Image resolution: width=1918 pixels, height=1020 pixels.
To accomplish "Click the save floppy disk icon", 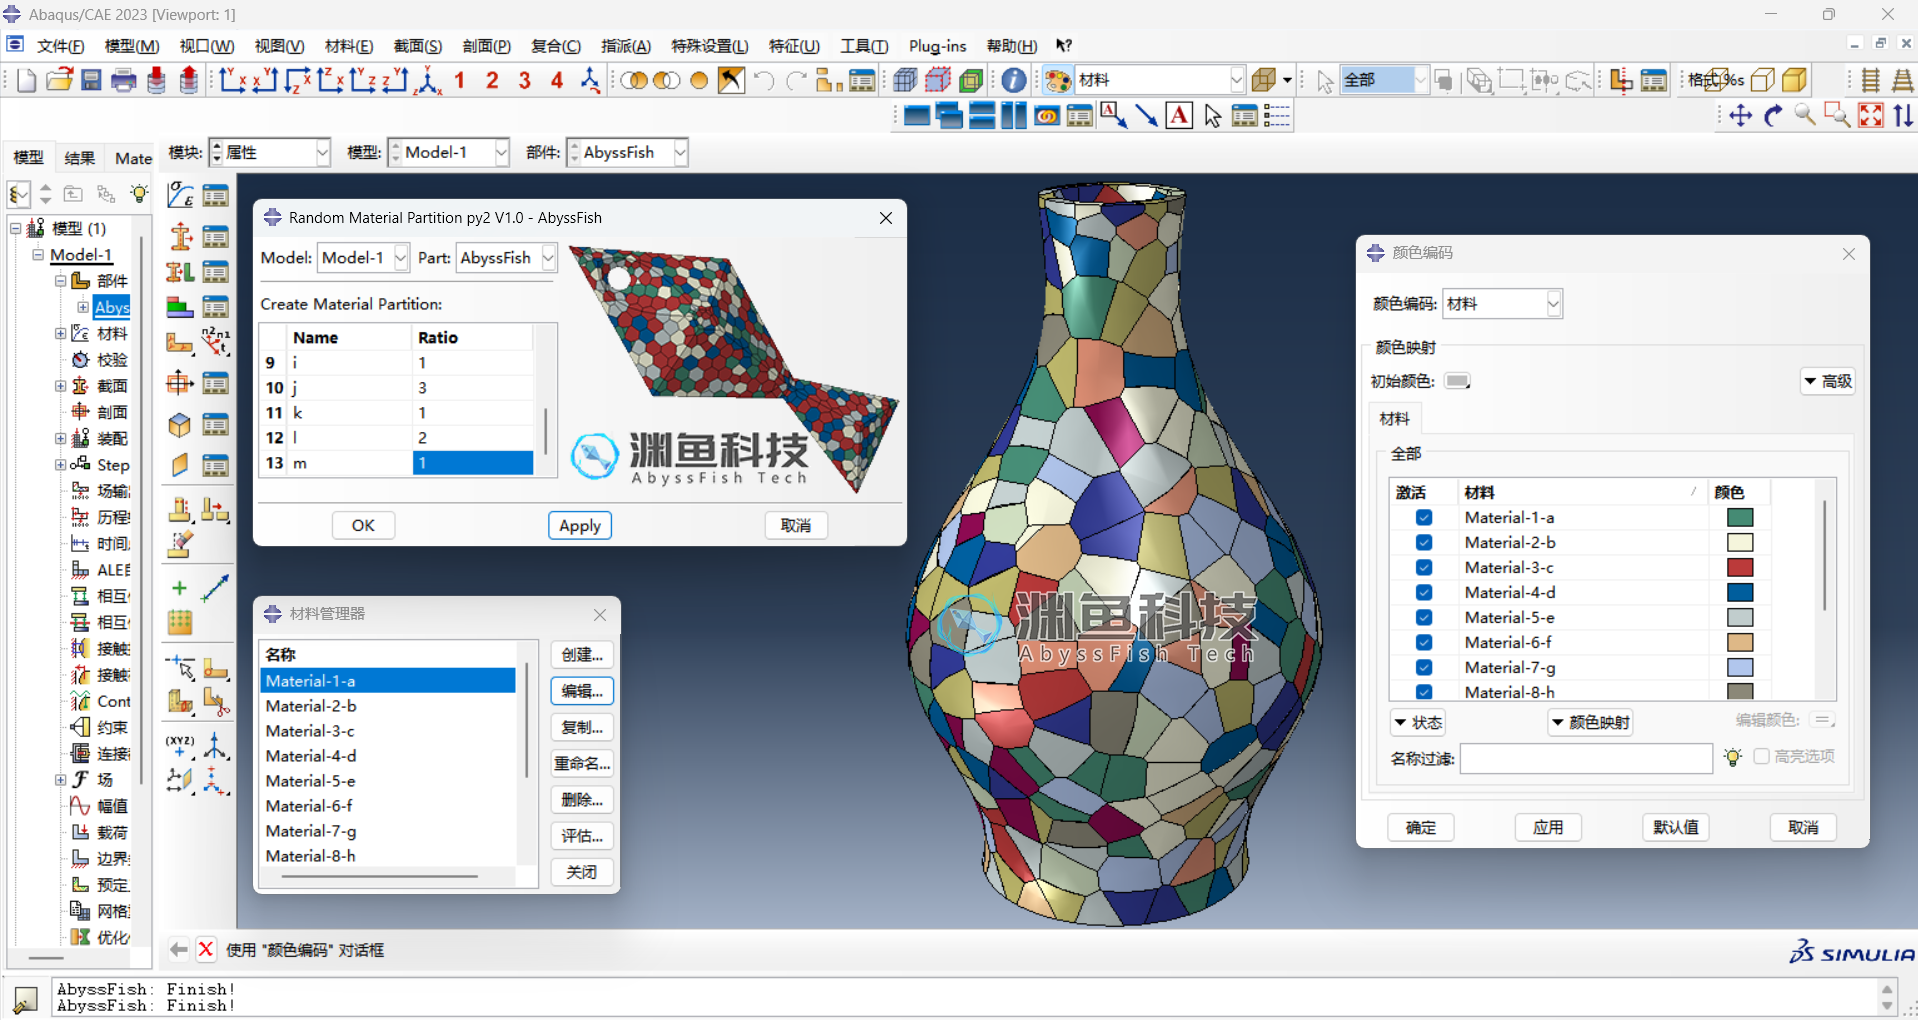I will (91, 80).
